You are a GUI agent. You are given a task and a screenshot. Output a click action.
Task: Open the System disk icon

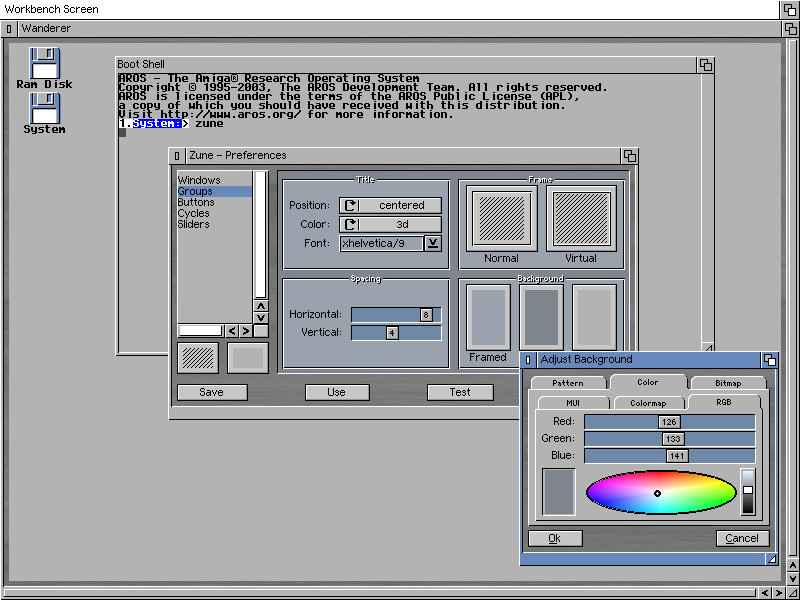click(44, 113)
